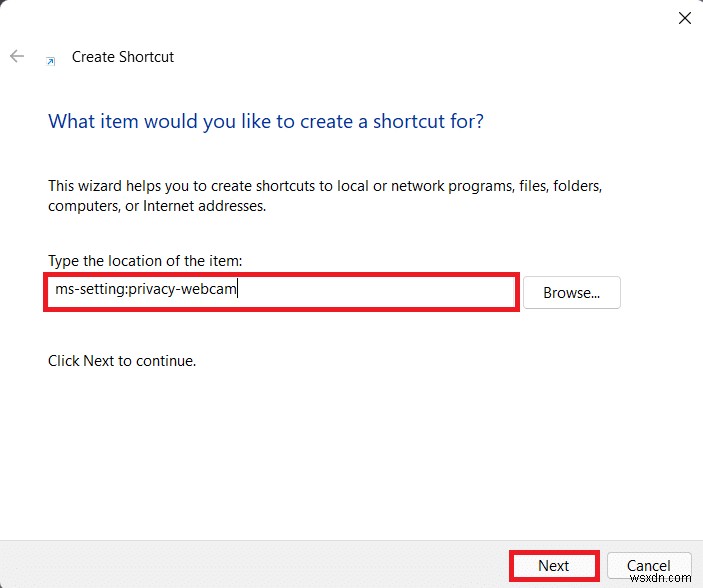Close the Create Shortcut dialog

pyautogui.click(x=685, y=18)
